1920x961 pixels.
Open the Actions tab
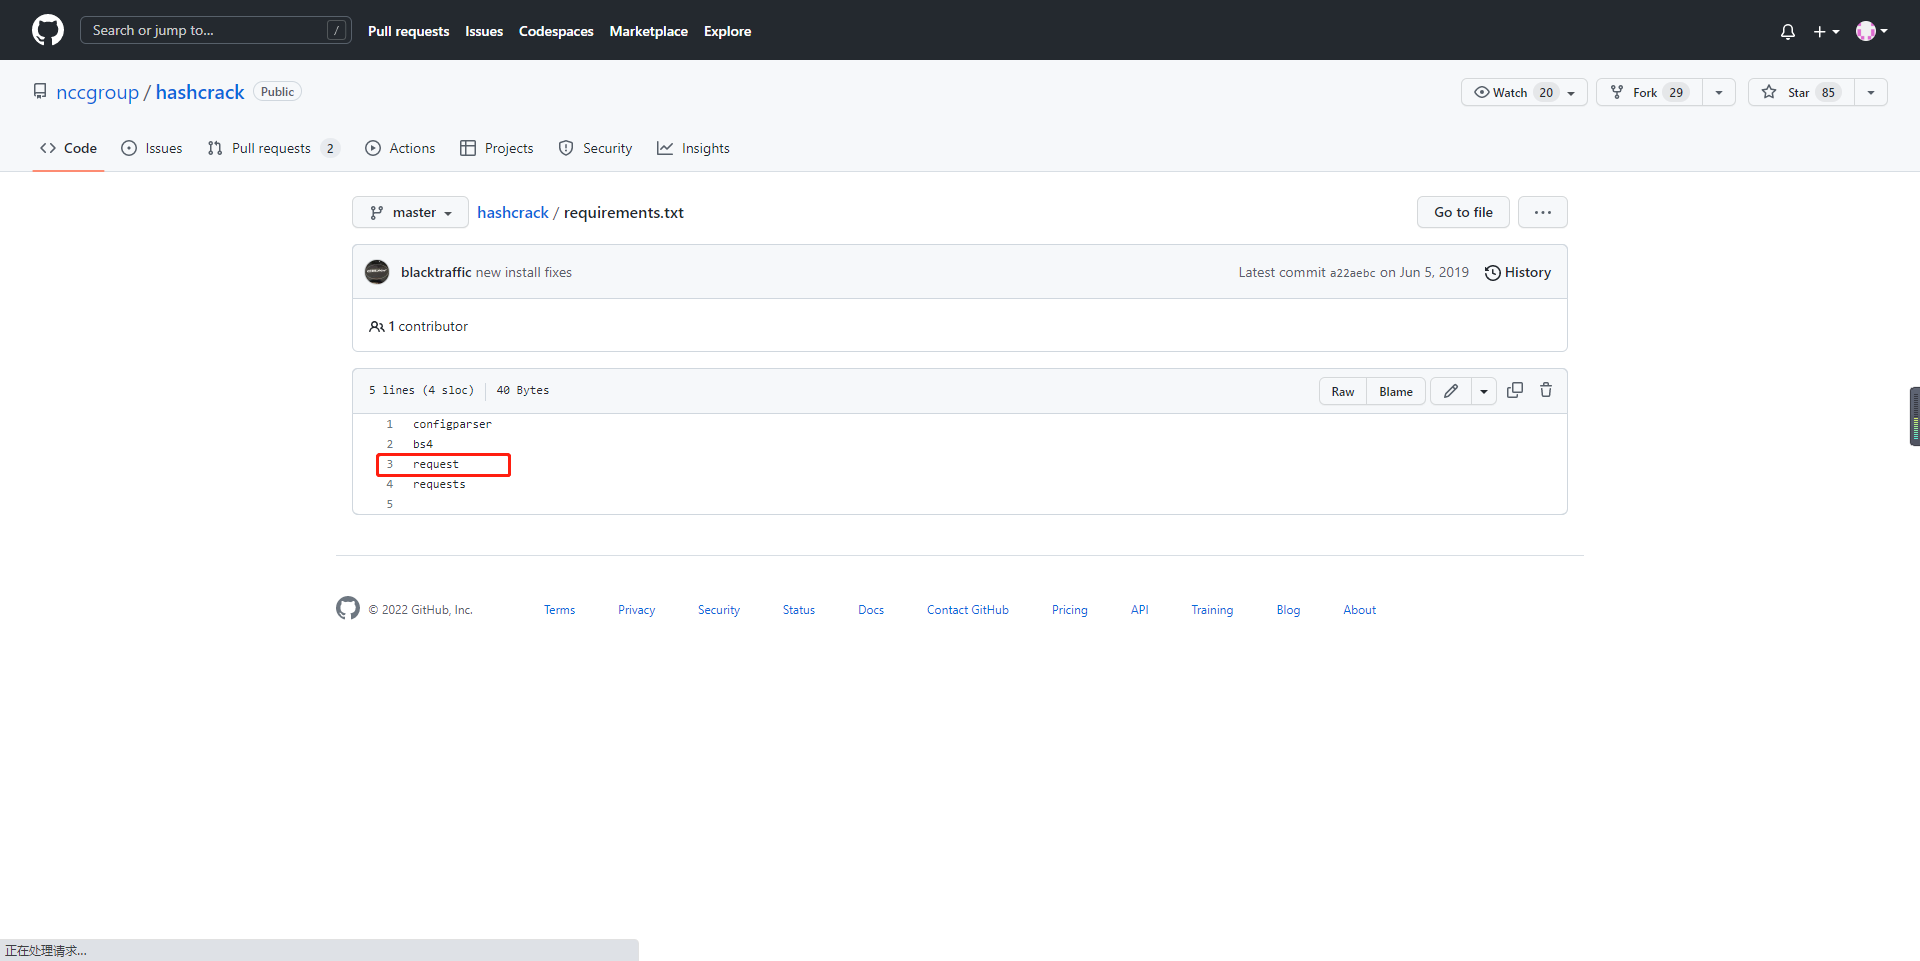point(400,148)
